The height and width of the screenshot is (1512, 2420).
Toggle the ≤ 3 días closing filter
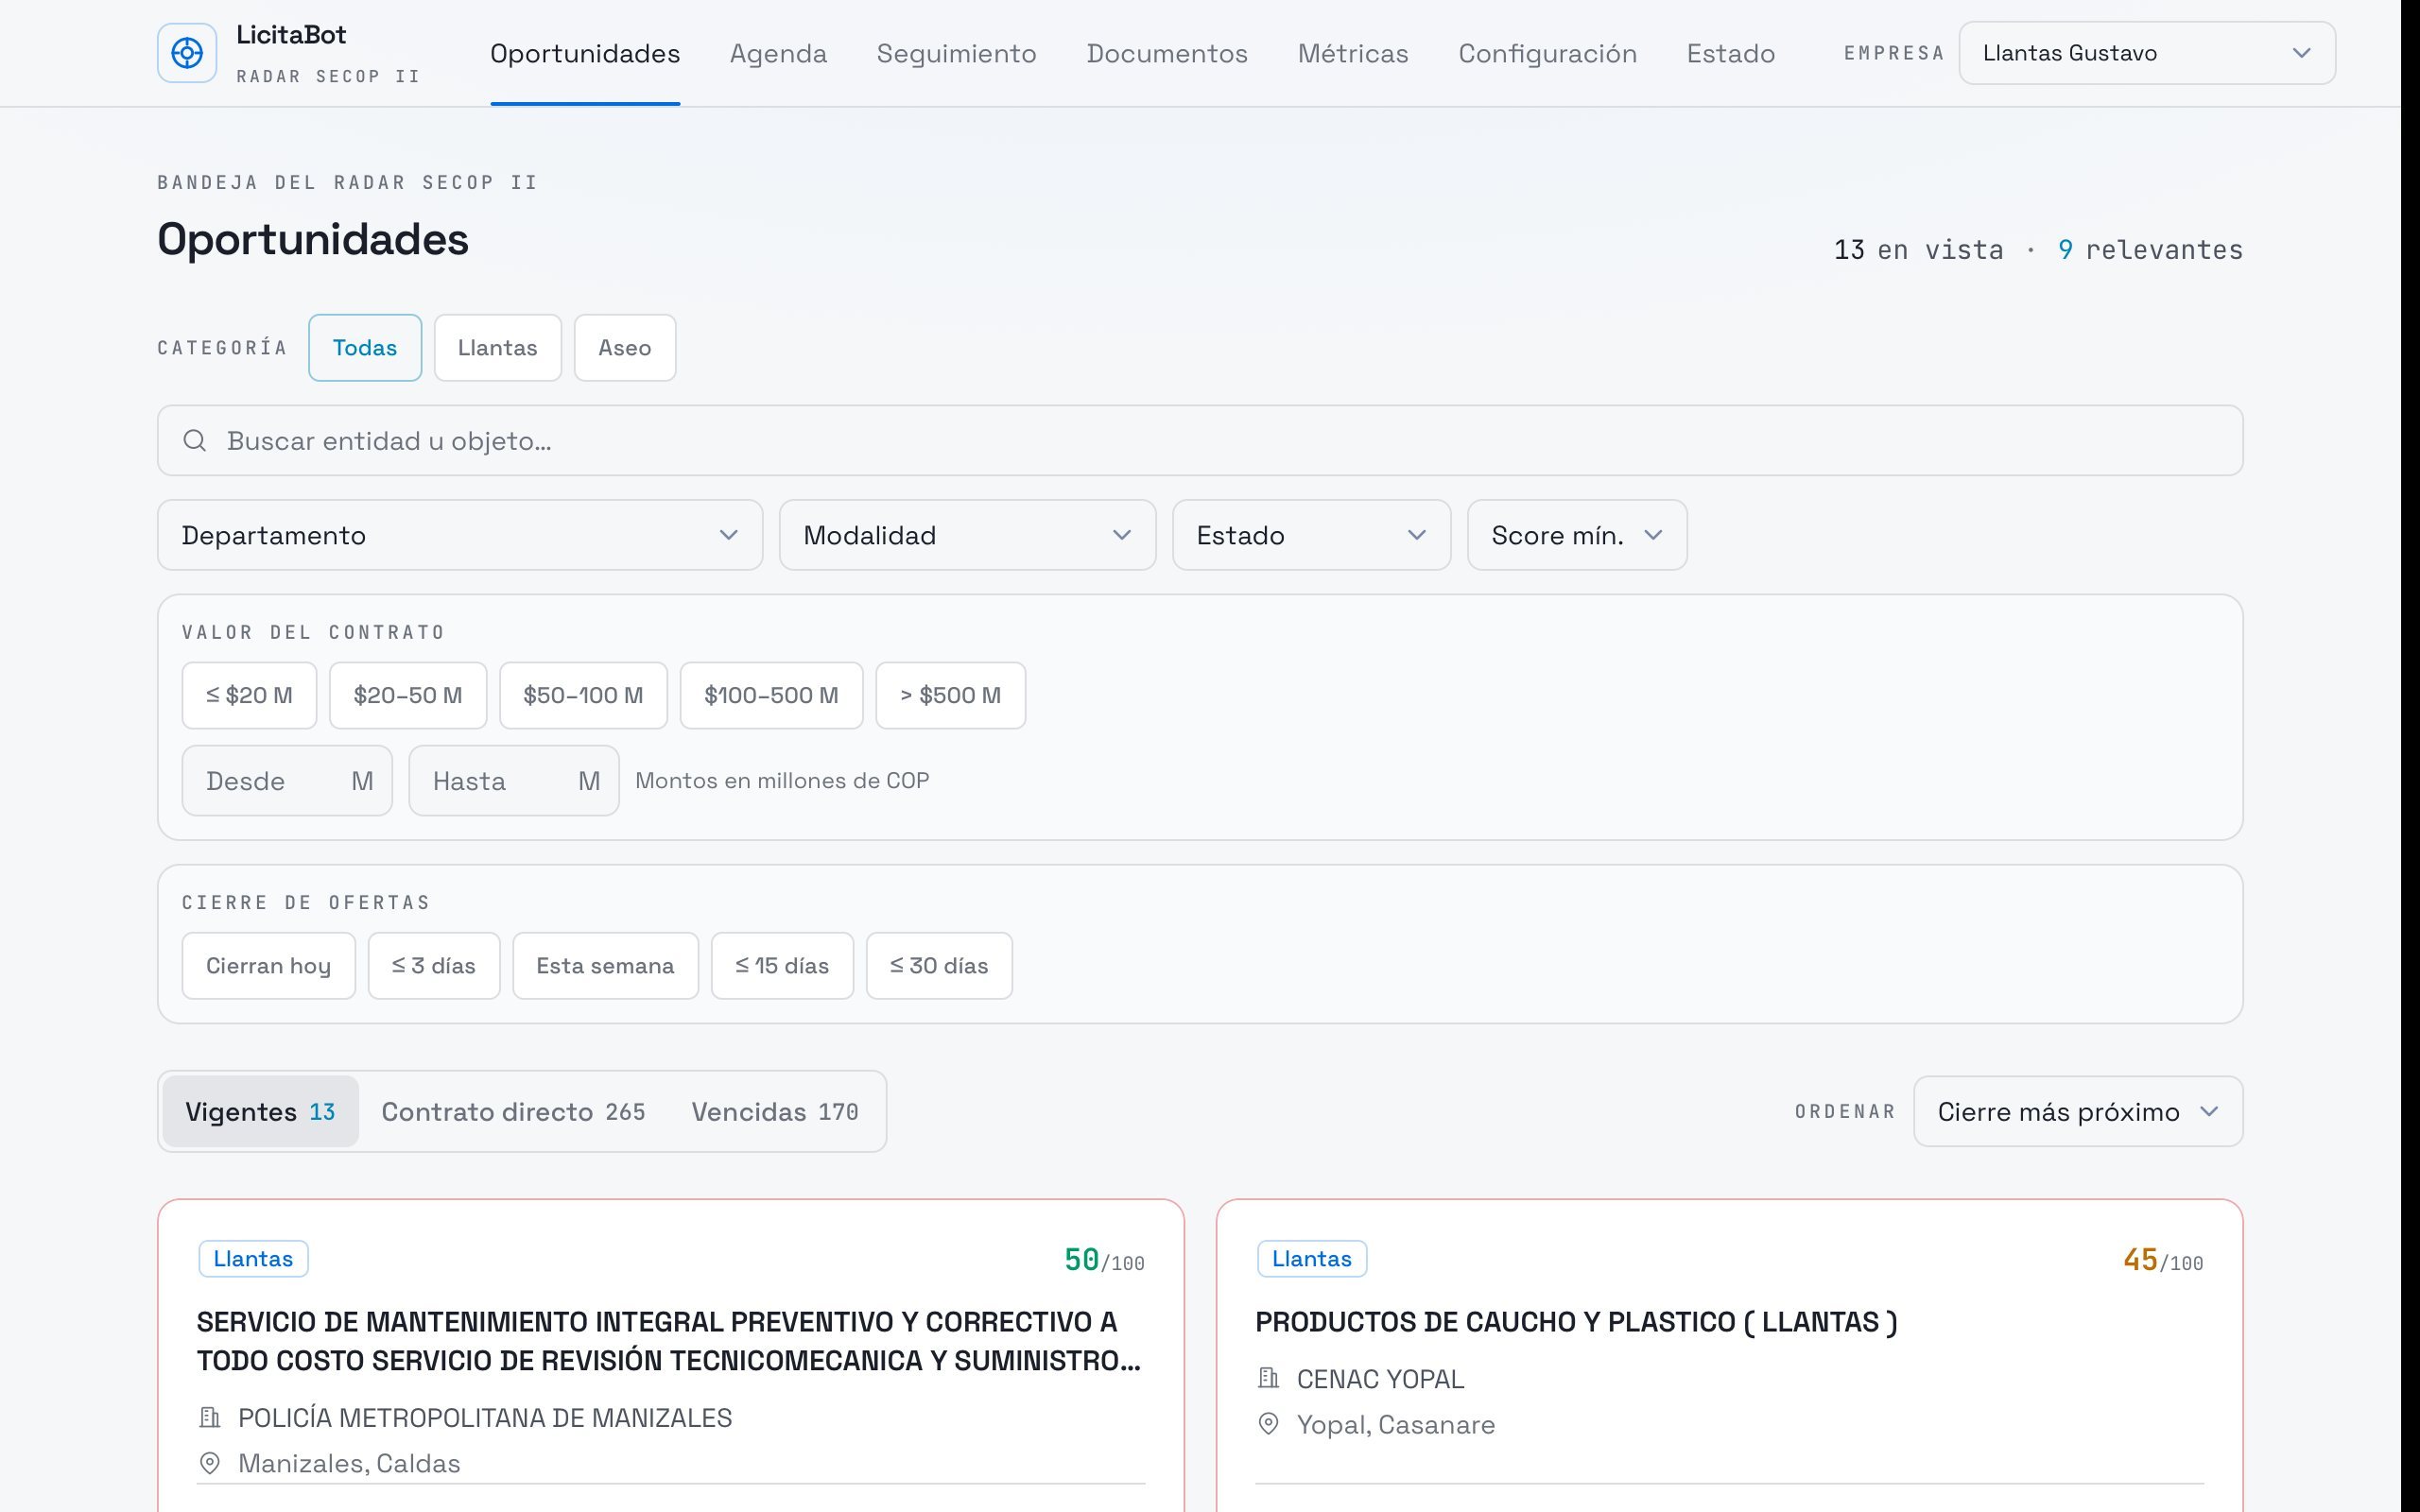pos(434,966)
